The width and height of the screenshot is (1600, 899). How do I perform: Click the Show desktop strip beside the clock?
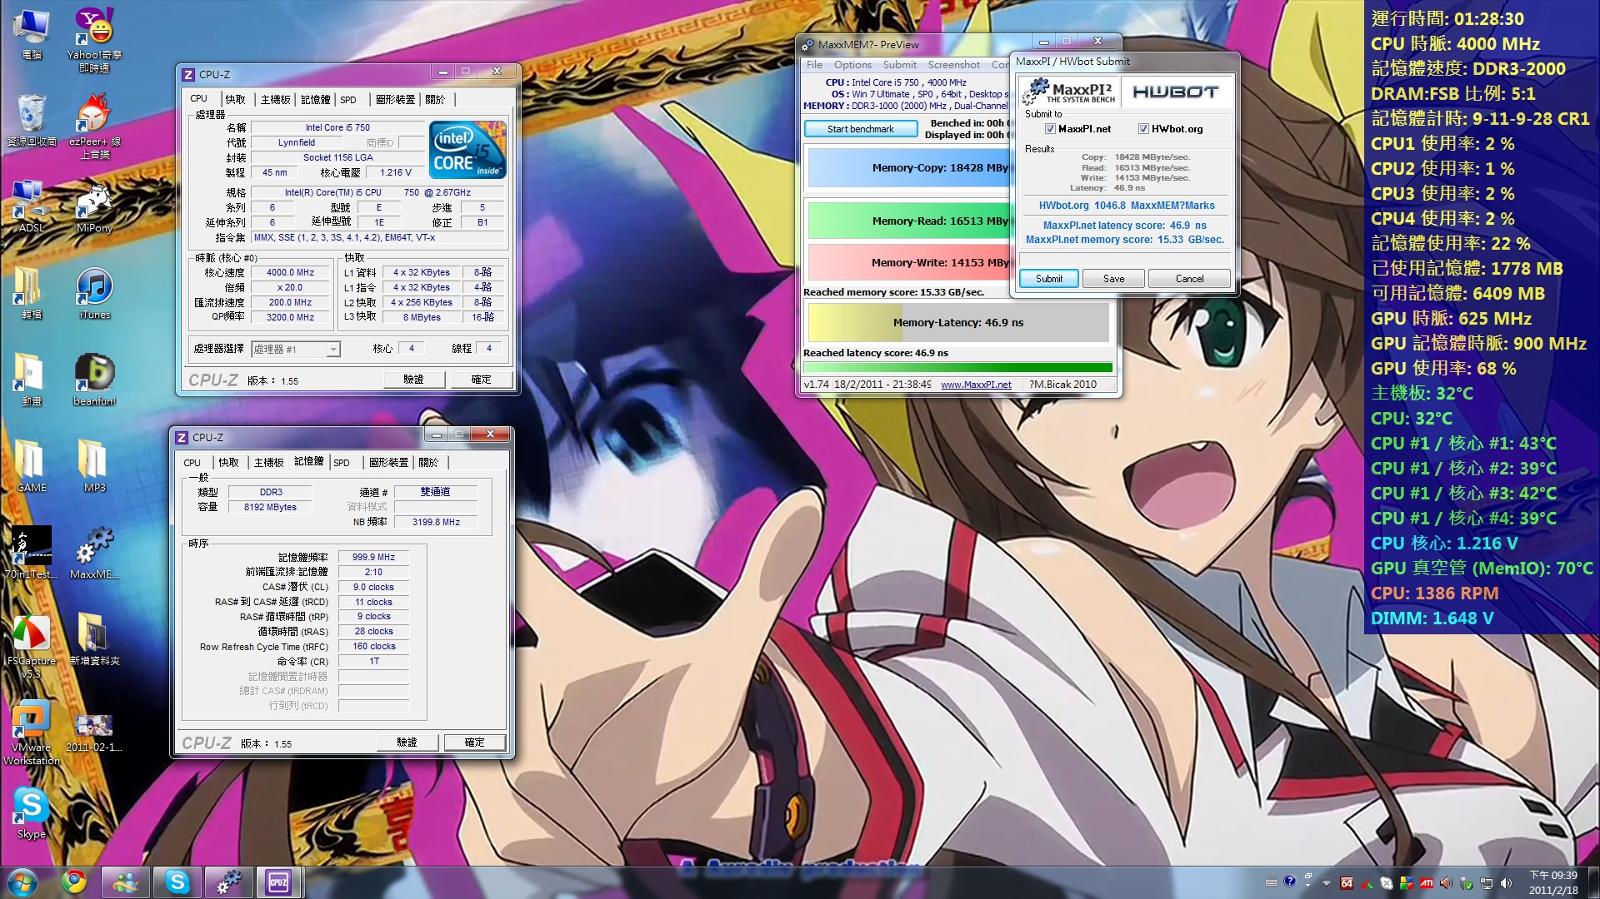pos(1593,882)
